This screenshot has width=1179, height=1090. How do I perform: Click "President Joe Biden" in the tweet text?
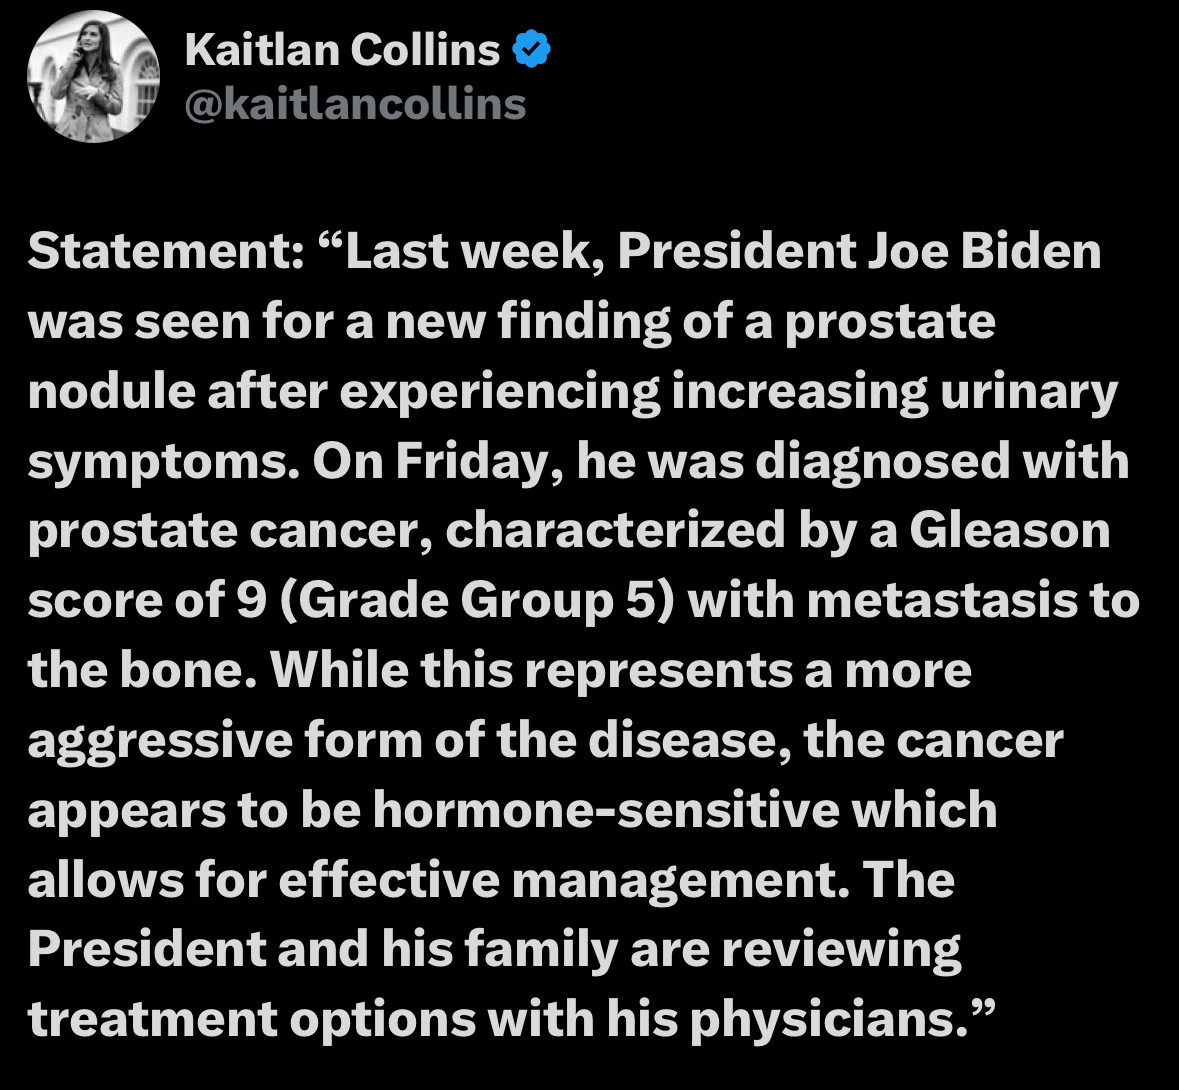[x=859, y=251]
